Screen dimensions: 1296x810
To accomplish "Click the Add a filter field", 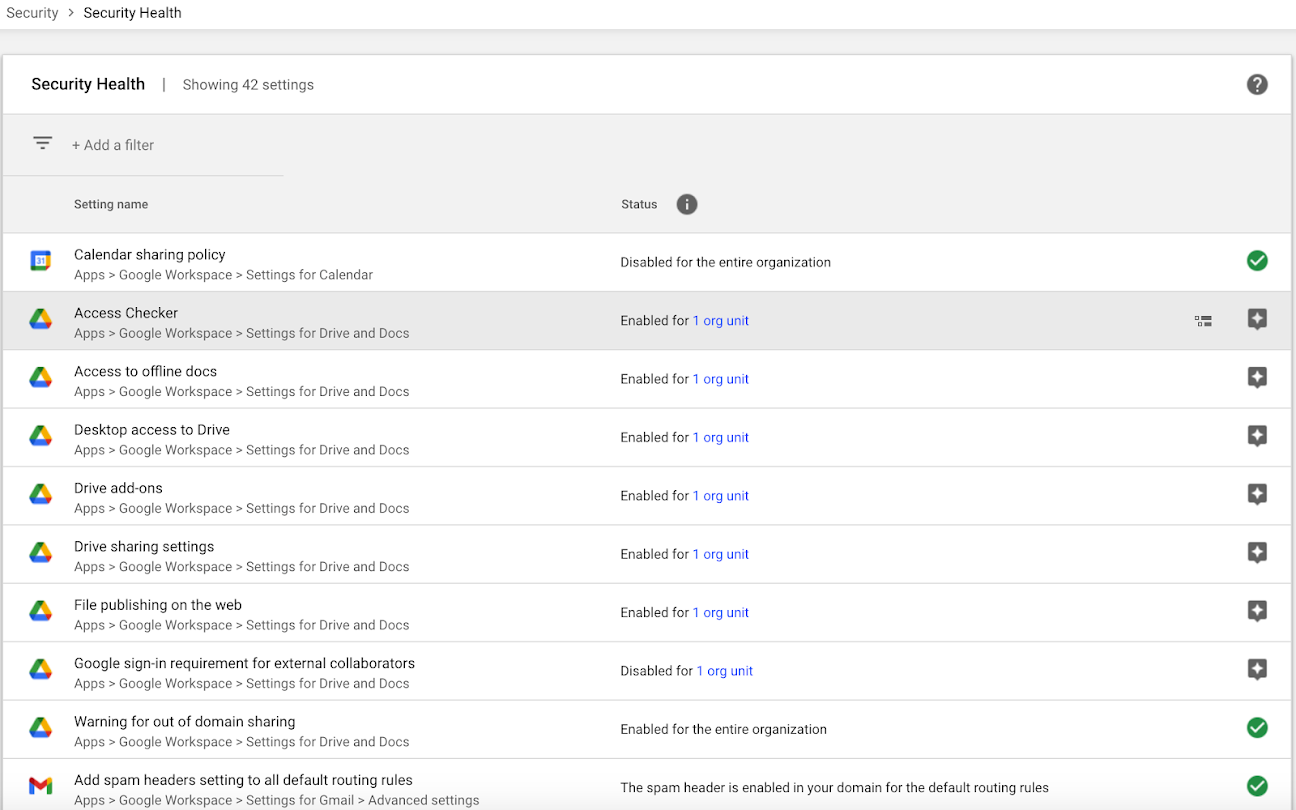I will coord(113,145).
